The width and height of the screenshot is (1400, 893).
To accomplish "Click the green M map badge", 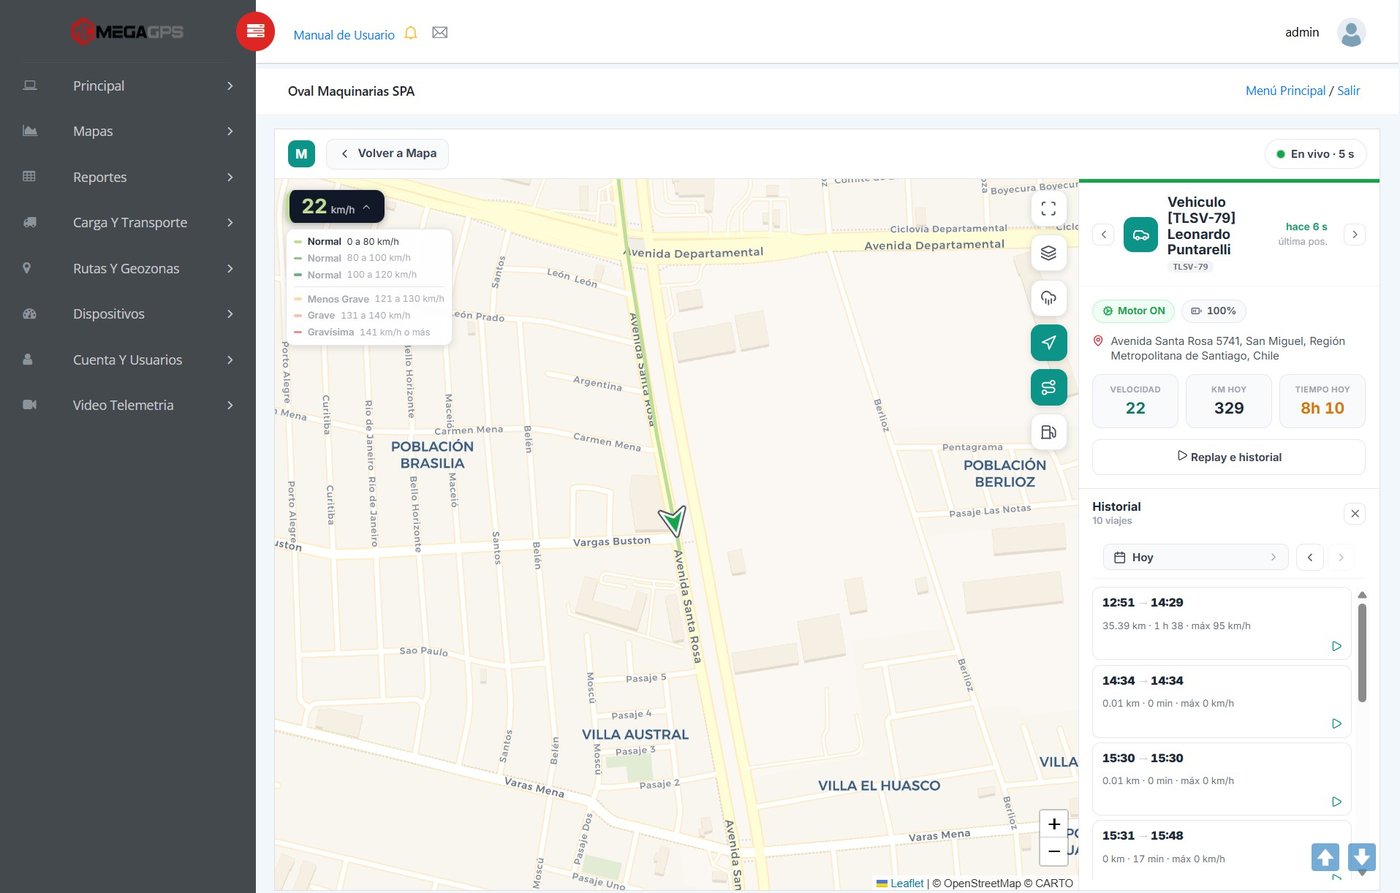I will pos(301,154).
